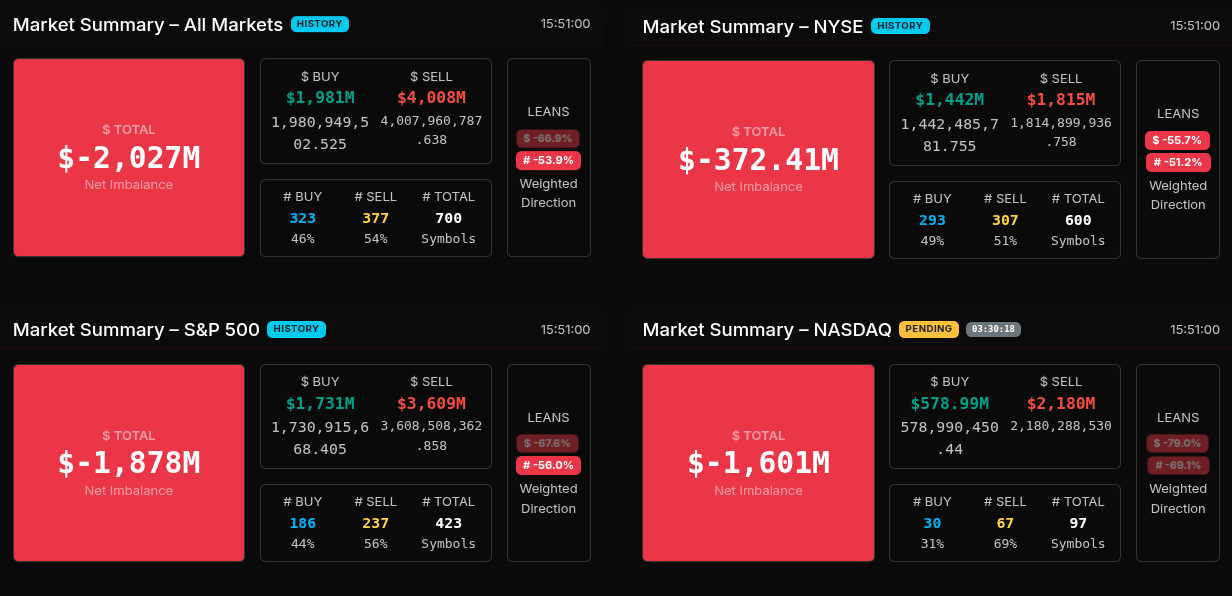The width and height of the screenshot is (1232, 596).
Task: Click the $-1,878M S&P 500 imbalance tile
Action: point(129,463)
